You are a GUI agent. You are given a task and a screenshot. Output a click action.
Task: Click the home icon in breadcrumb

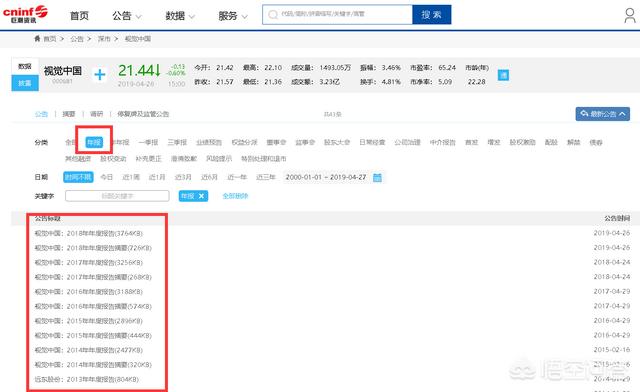(37, 38)
